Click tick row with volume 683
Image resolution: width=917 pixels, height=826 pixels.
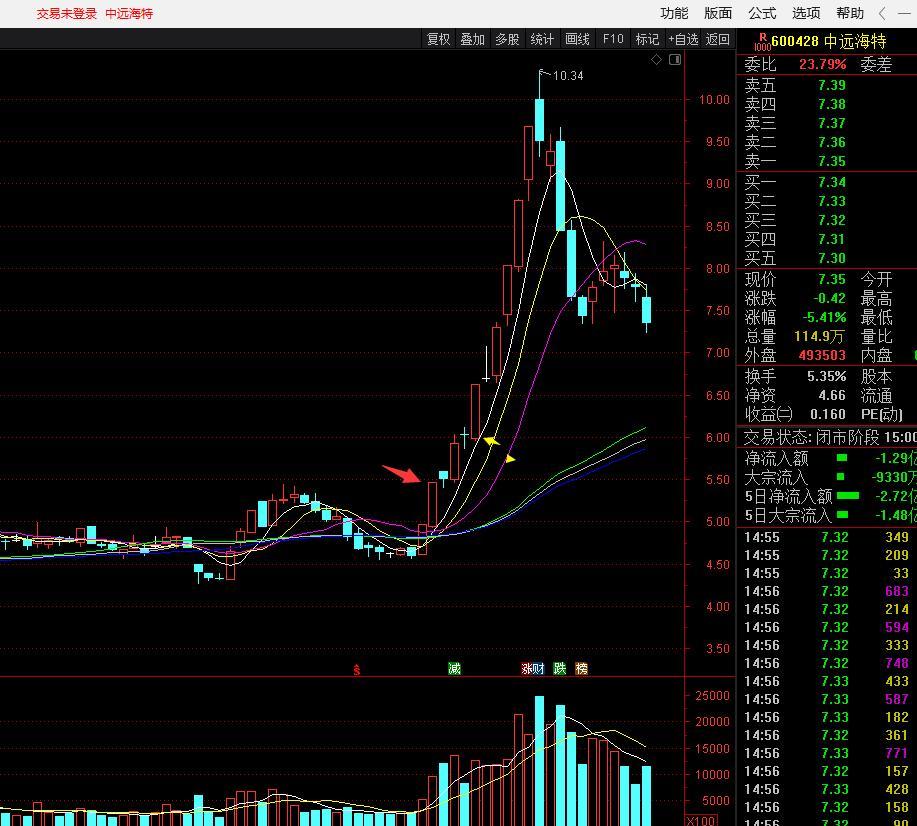826,591
